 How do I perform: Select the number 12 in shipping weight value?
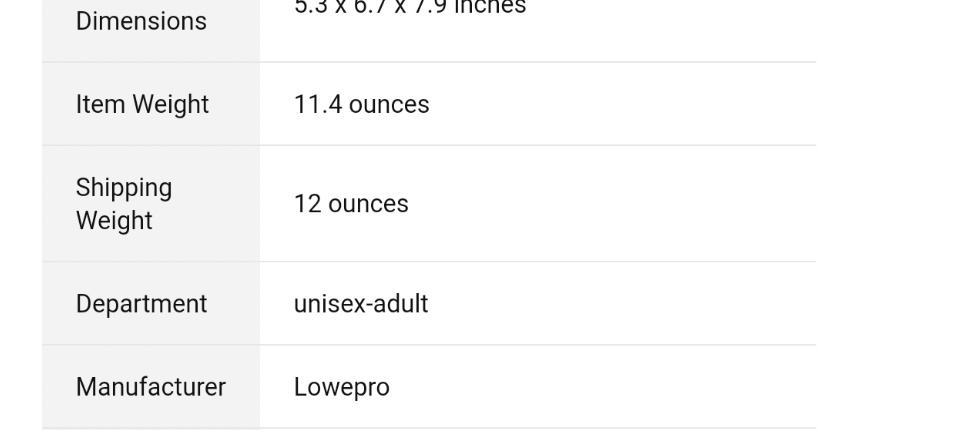(x=307, y=204)
